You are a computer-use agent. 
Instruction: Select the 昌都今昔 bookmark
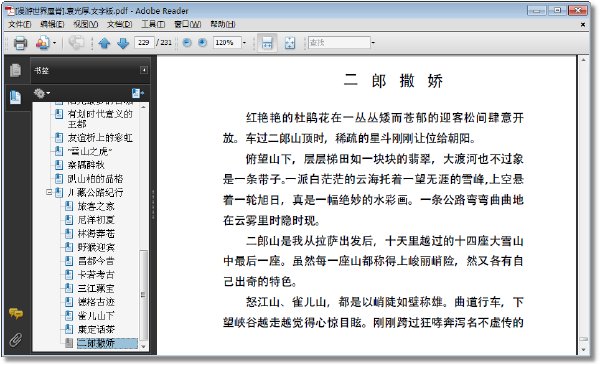pyautogui.click(x=96, y=261)
